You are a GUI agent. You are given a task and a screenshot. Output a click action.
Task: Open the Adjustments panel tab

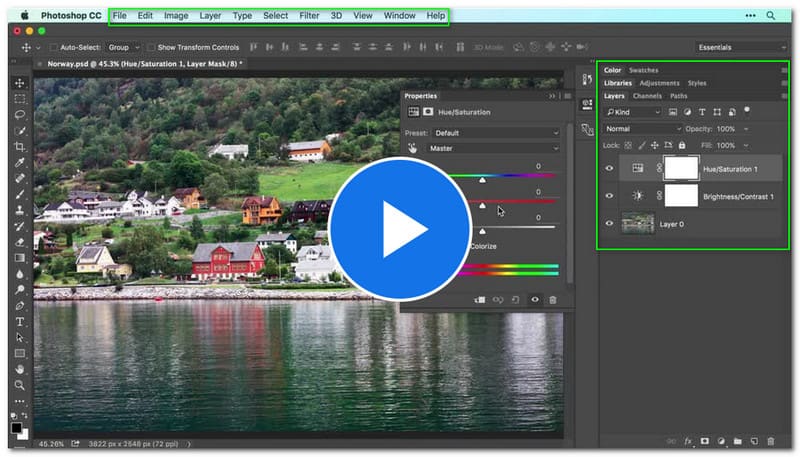tap(659, 83)
